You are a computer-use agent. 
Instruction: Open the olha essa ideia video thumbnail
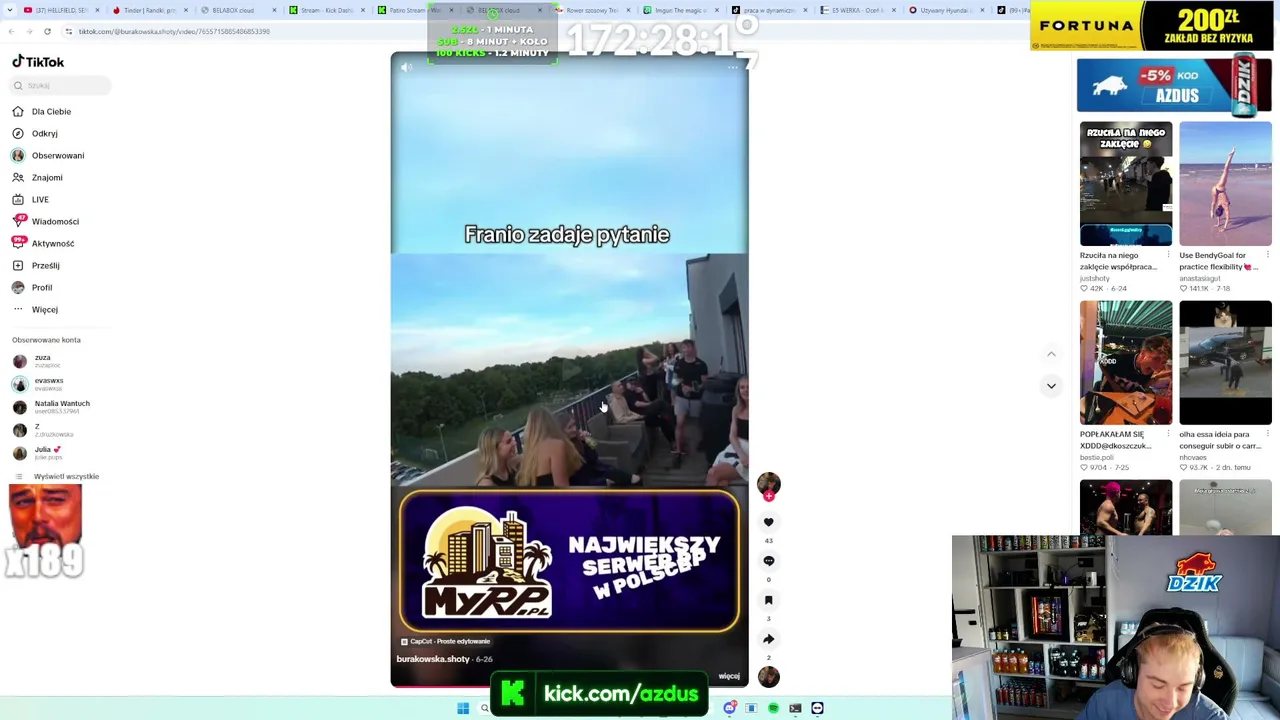click(1225, 363)
